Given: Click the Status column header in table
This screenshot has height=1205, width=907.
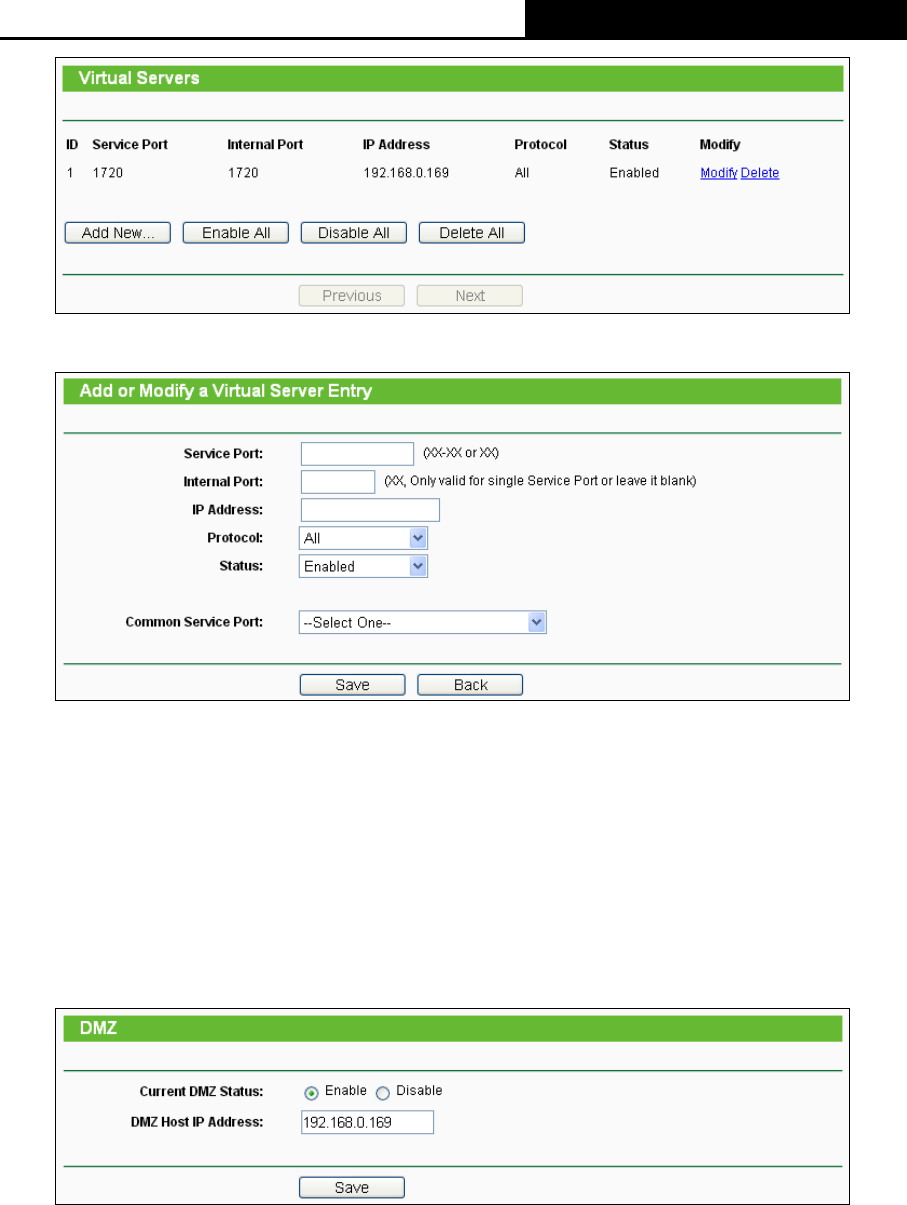Looking at the screenshot, I should (x=629, y=145).
